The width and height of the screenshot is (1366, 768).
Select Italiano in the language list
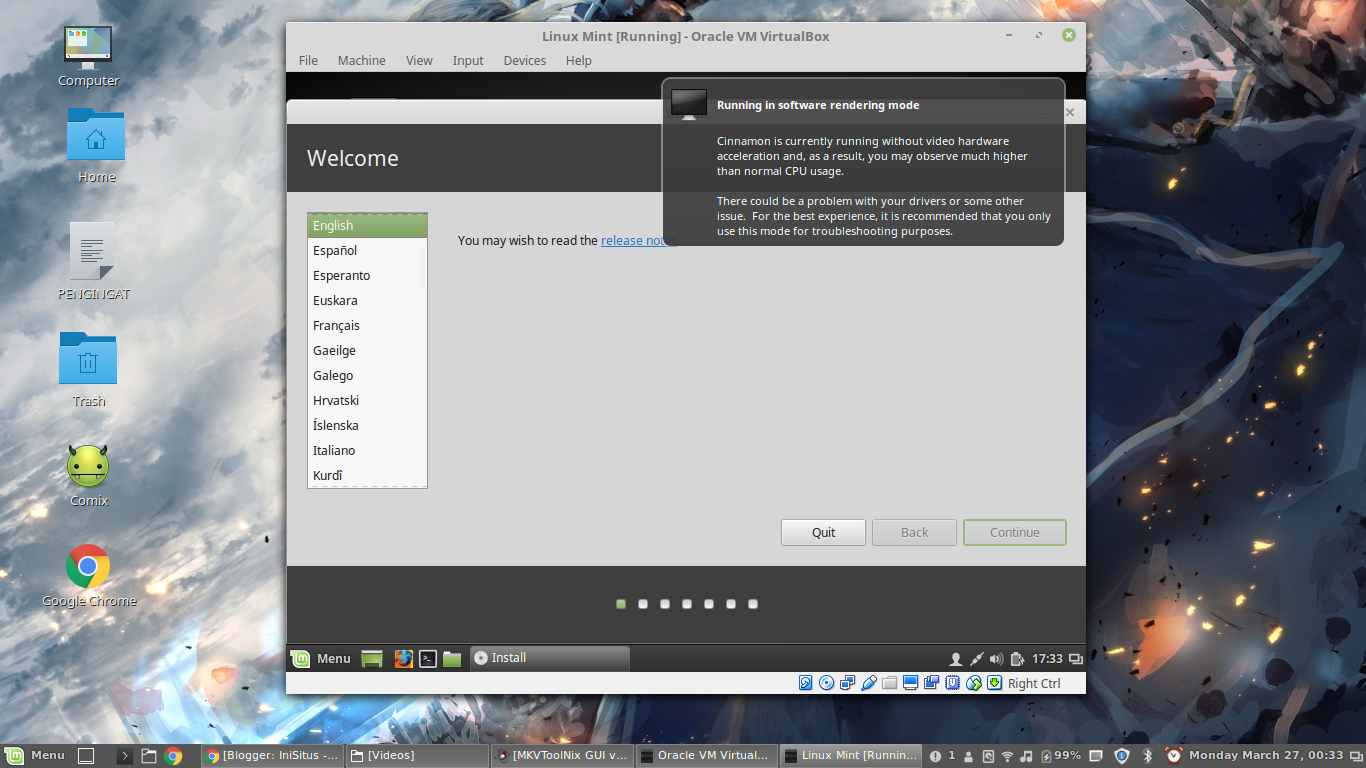coord(367,451)
